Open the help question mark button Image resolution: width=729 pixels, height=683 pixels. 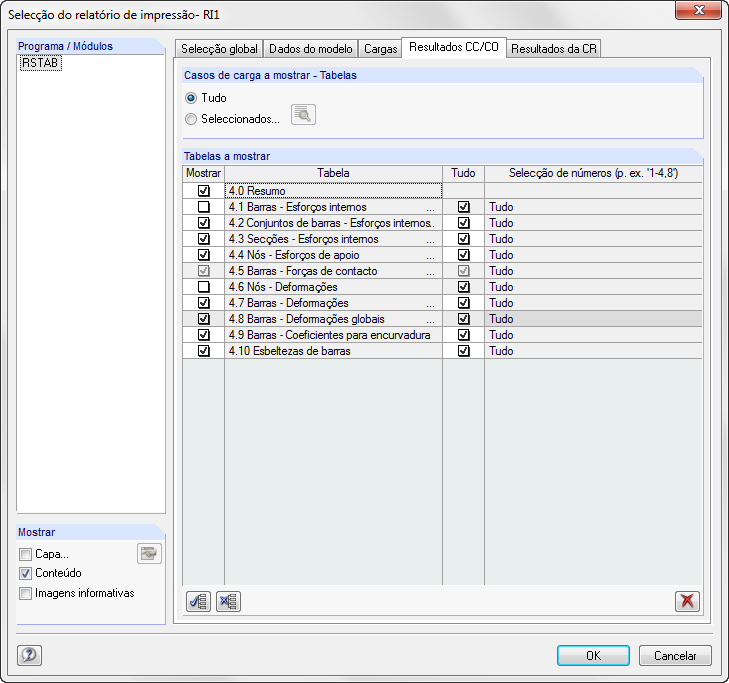pyautogui.click(x=29, y=655)
